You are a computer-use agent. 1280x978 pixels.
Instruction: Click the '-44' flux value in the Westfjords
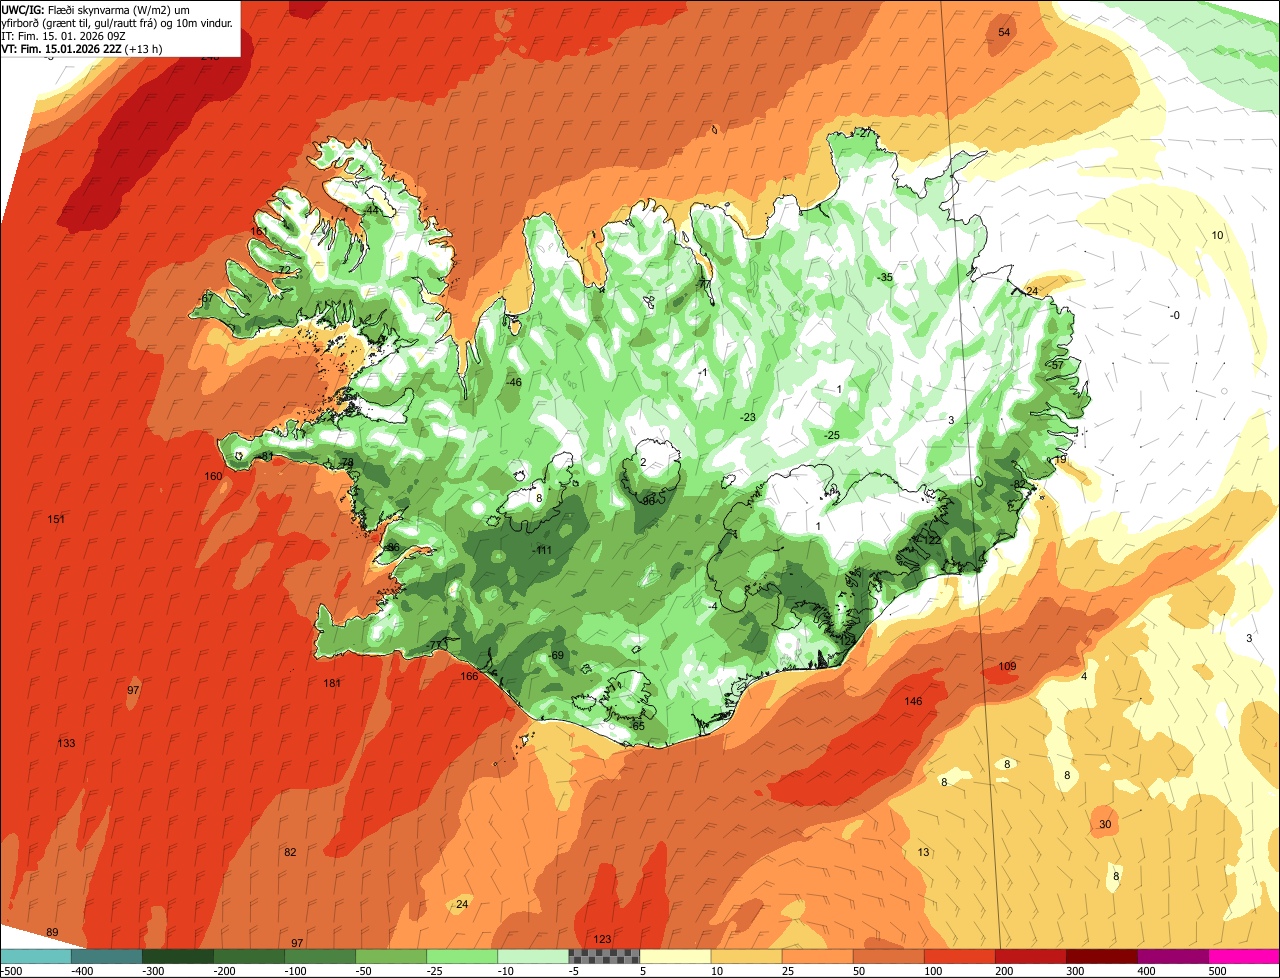[371, 211]
